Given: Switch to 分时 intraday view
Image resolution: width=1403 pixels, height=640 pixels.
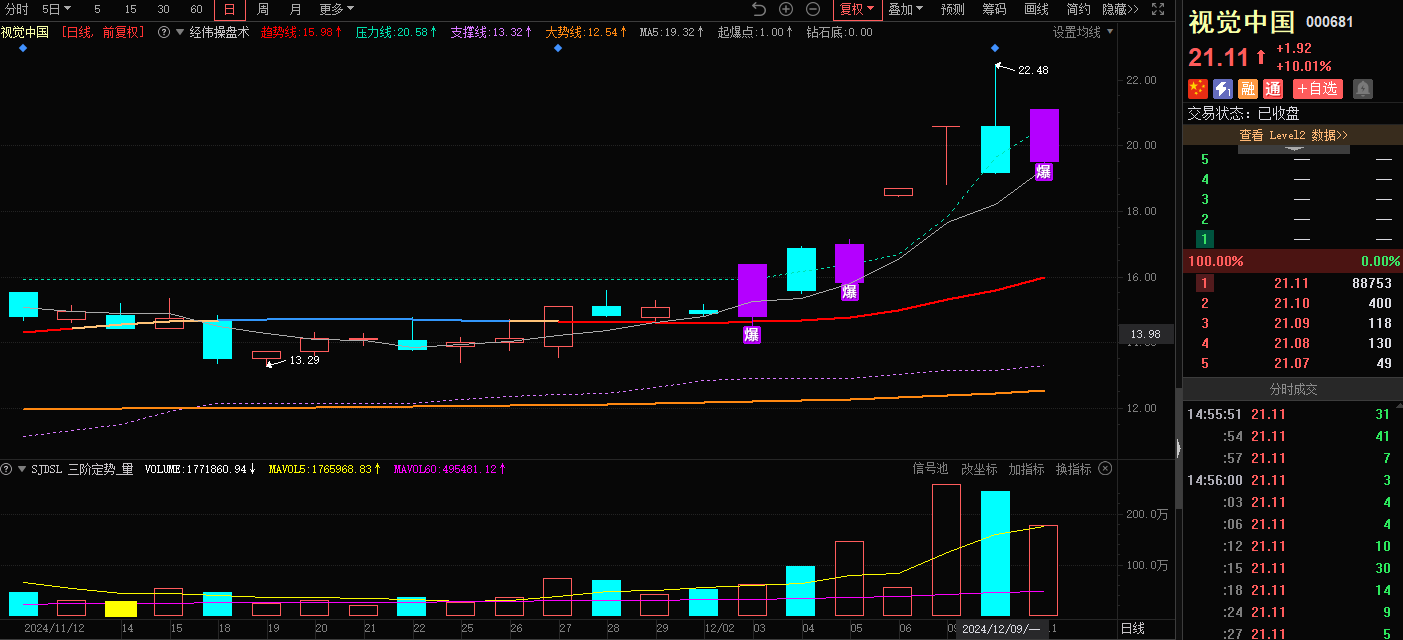Looking at the screenshot, I should [x=16, y=9].
